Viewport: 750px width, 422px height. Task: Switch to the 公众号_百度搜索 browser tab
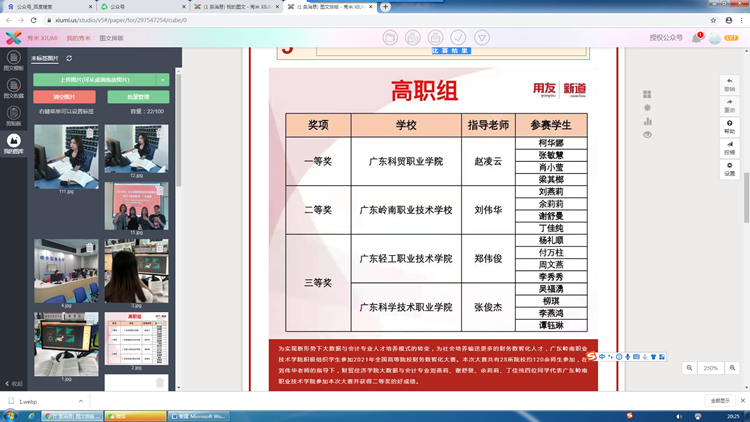click(48, 7)
